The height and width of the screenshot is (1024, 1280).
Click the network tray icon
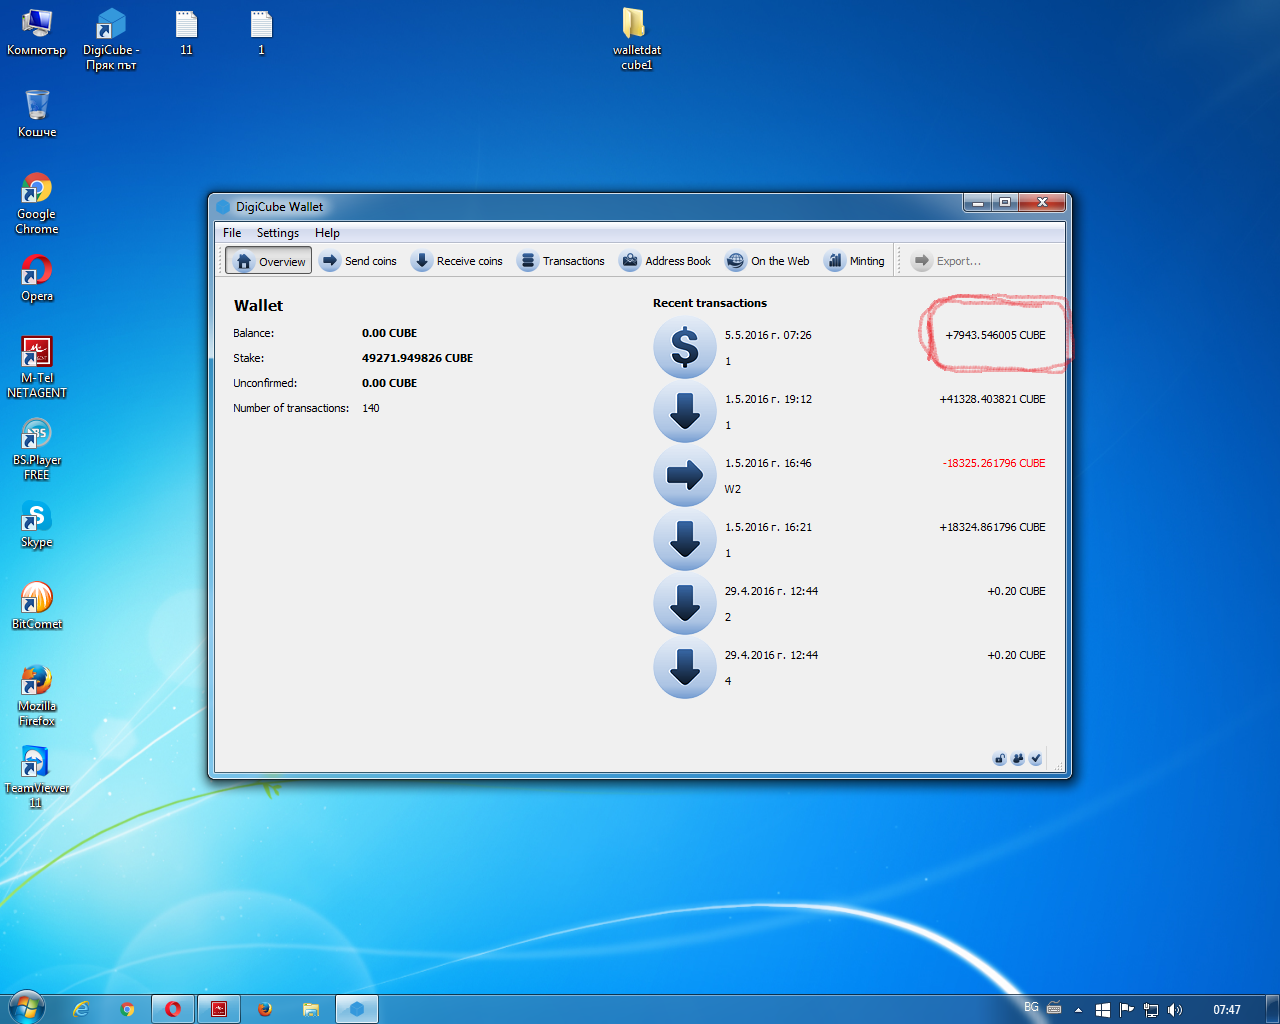(1151, 1010)
